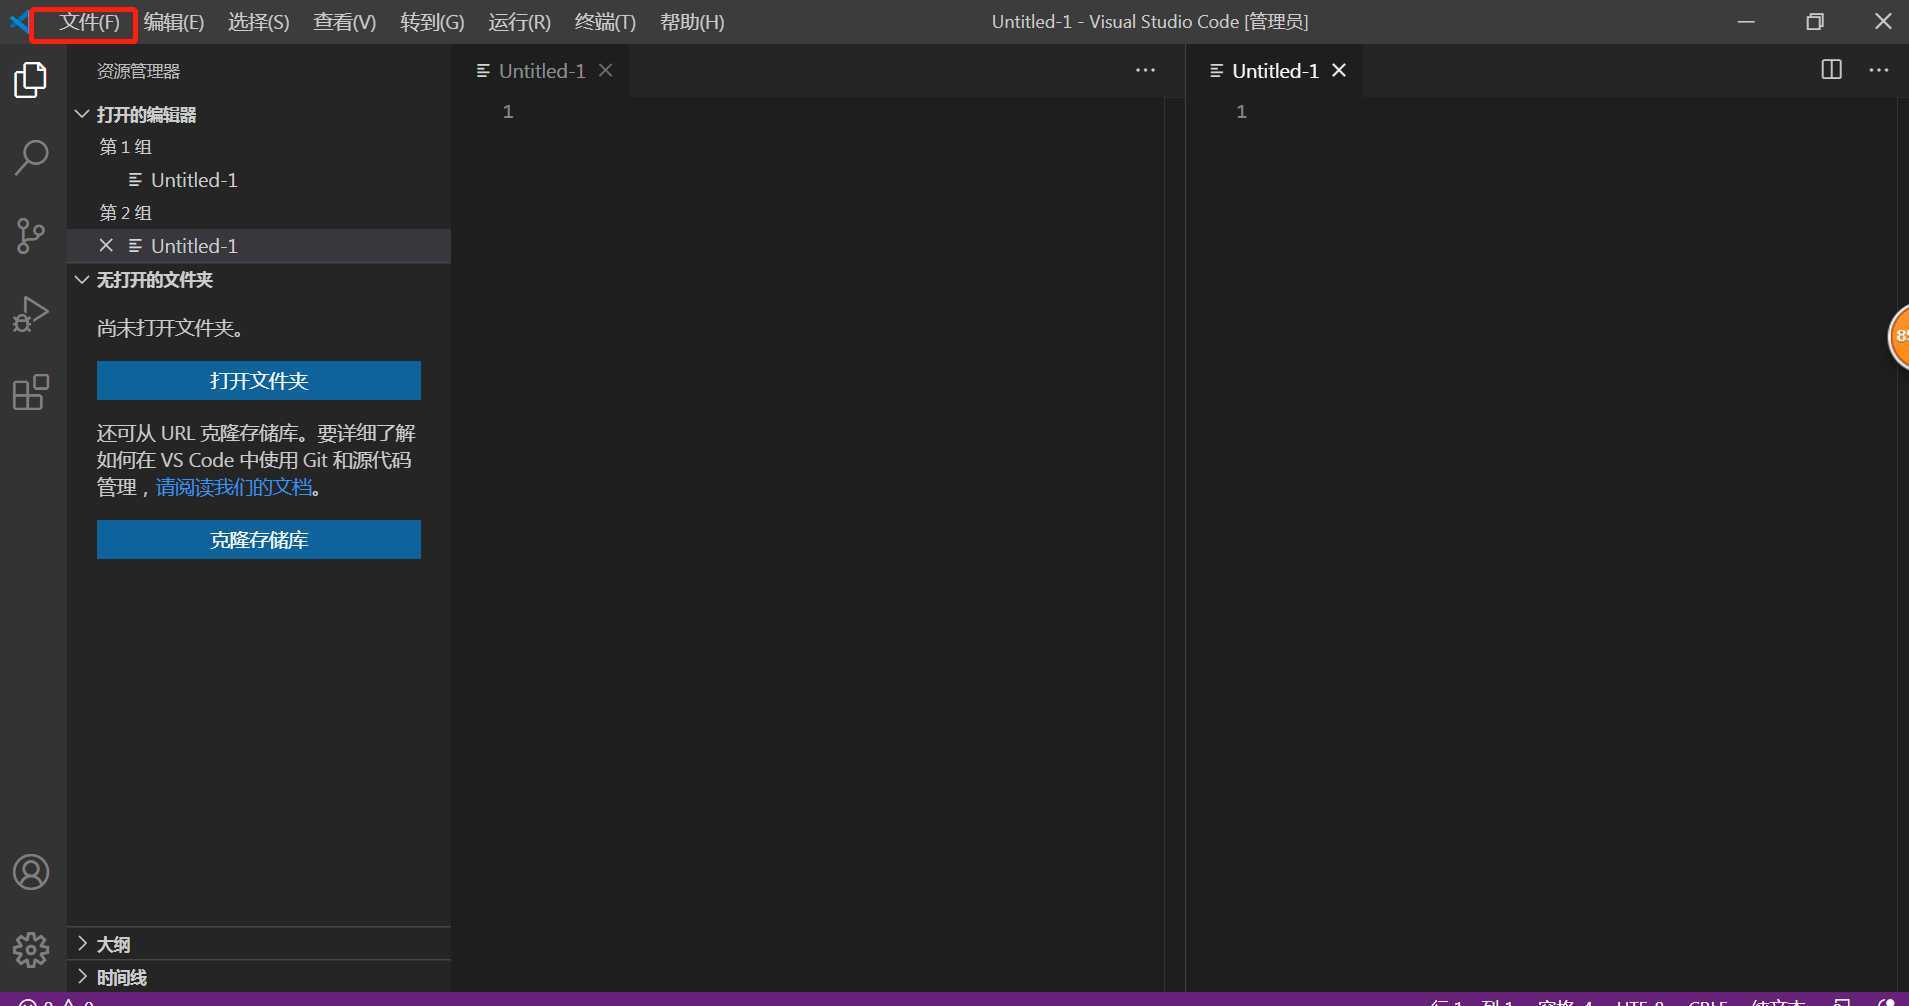Open the Manage gear icon
The image size is (1909, 1006).
(x=31, y=949)
